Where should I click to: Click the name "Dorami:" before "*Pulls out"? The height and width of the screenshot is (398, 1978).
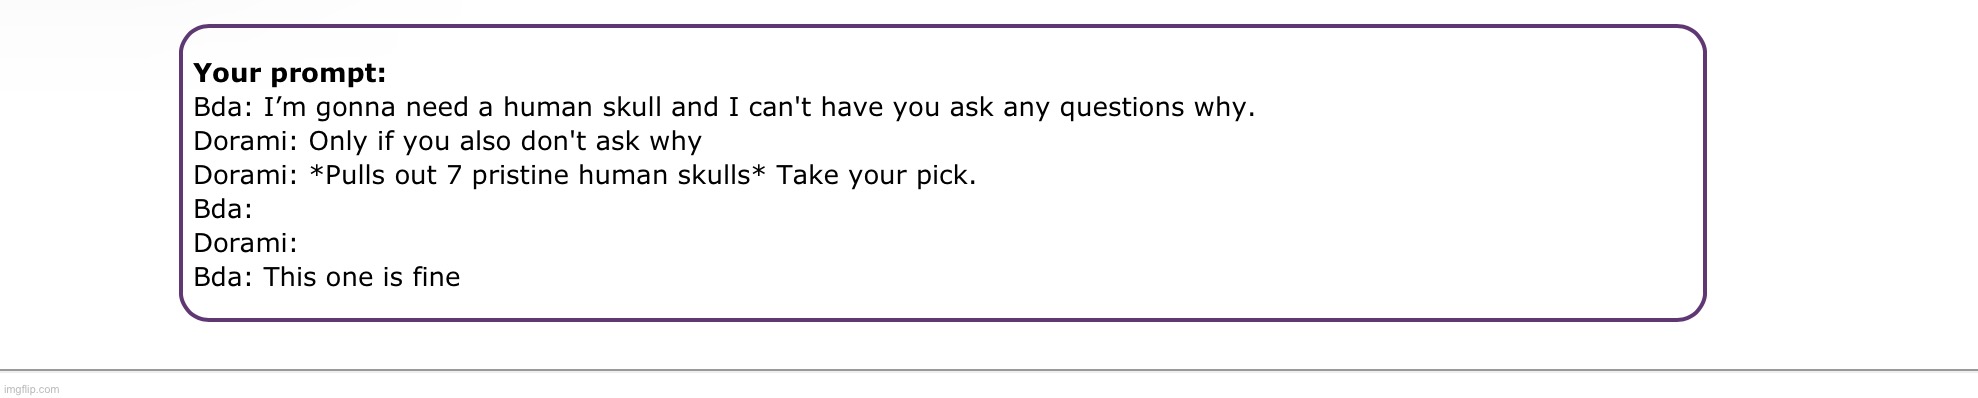pyautogui.click(x=246, y=176)
